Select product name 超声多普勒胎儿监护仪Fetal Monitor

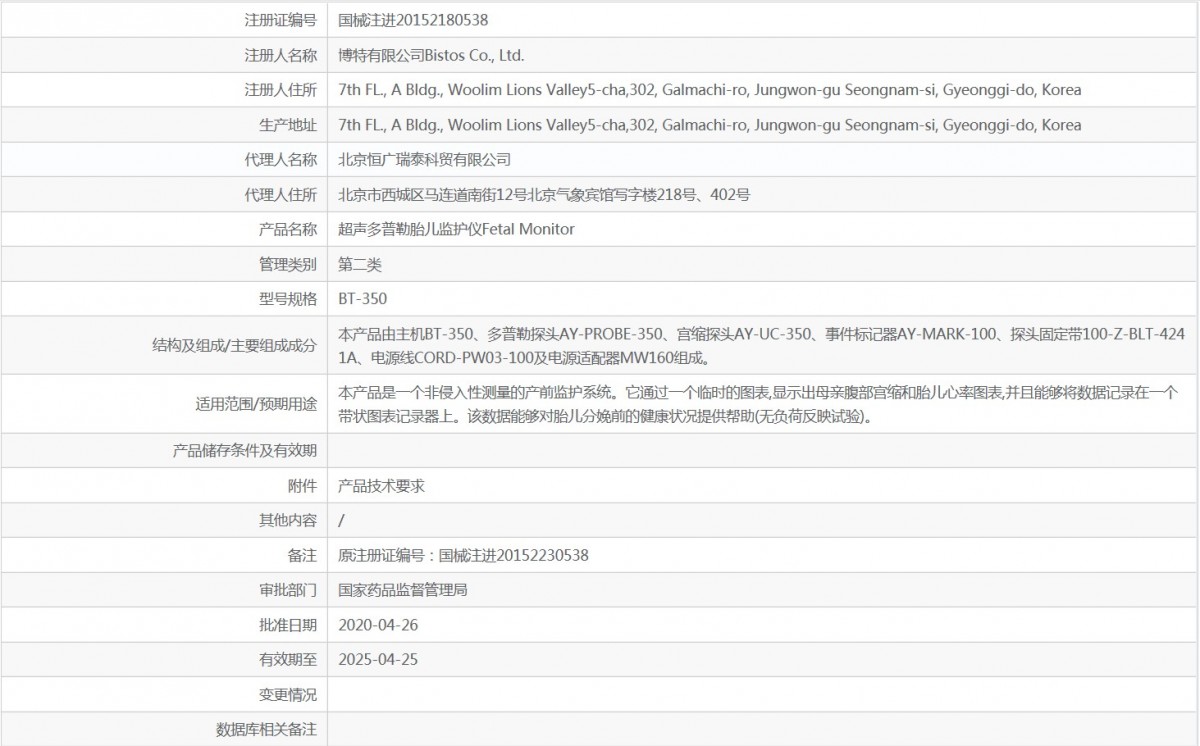click(456, 229)
